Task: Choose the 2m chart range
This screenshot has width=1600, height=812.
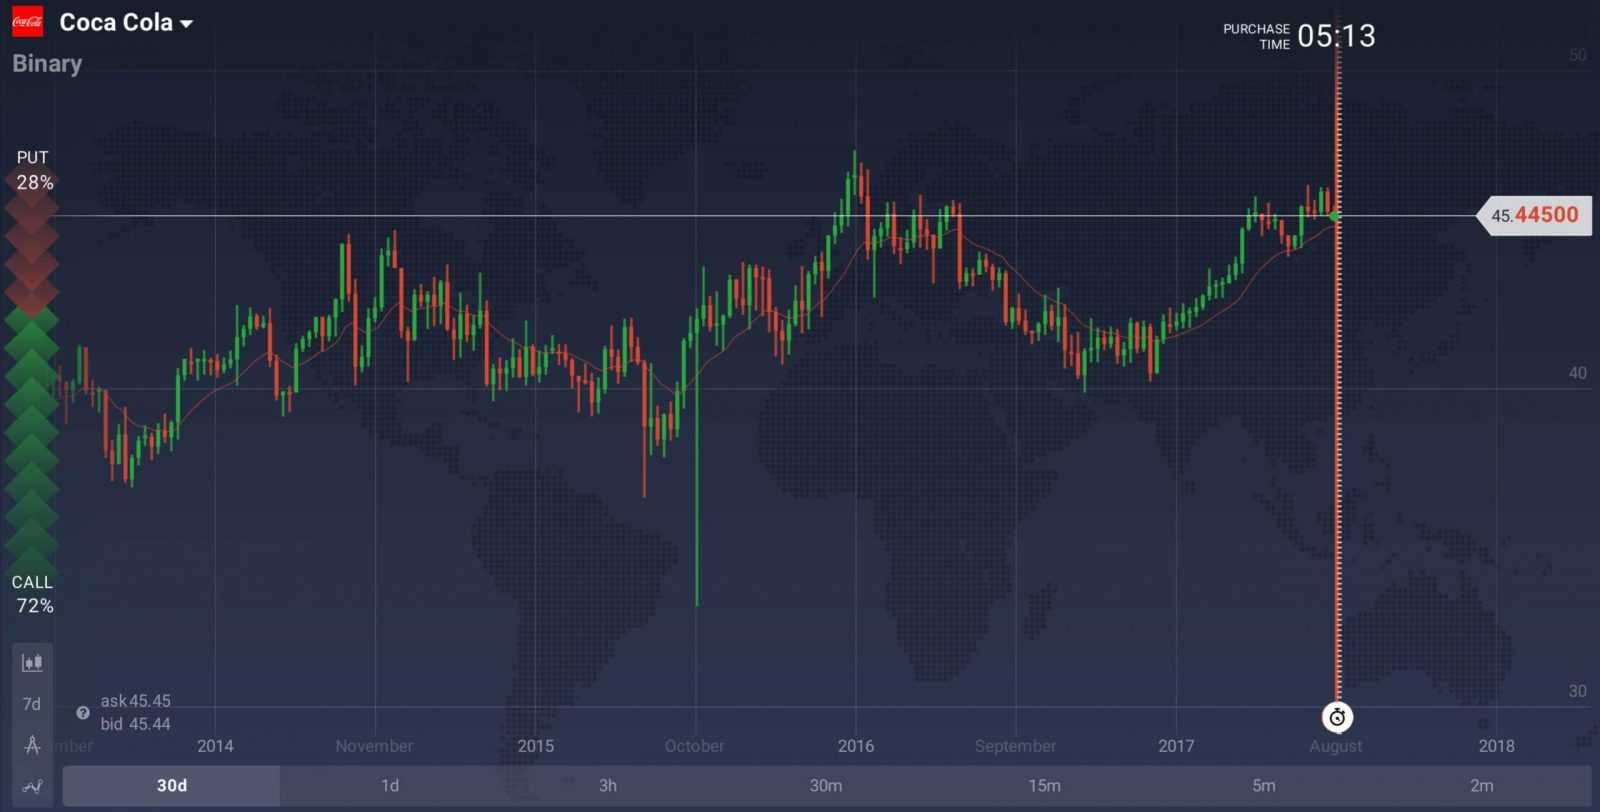Action: tap(1481, 786)
